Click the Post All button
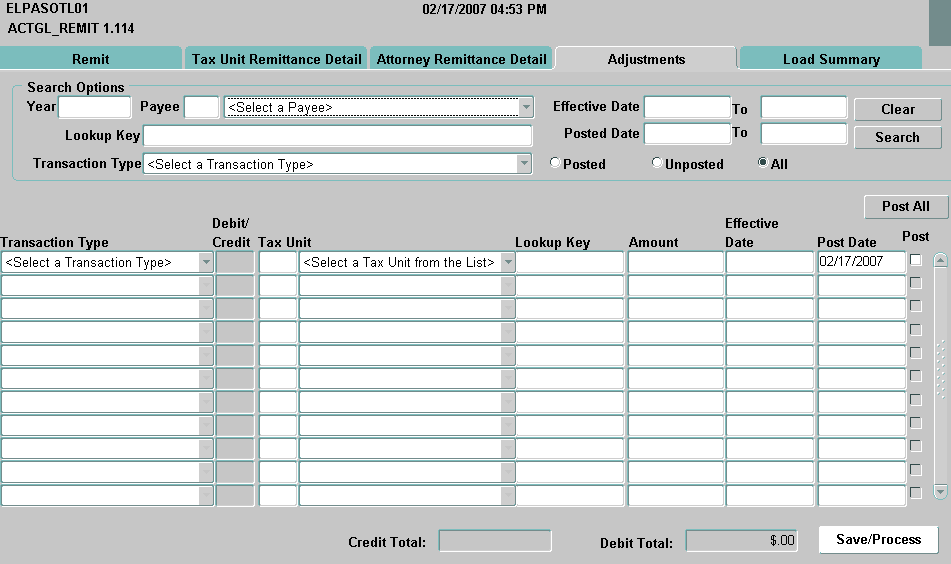Screen dimensions: 951x564 (x=905, y=206)
